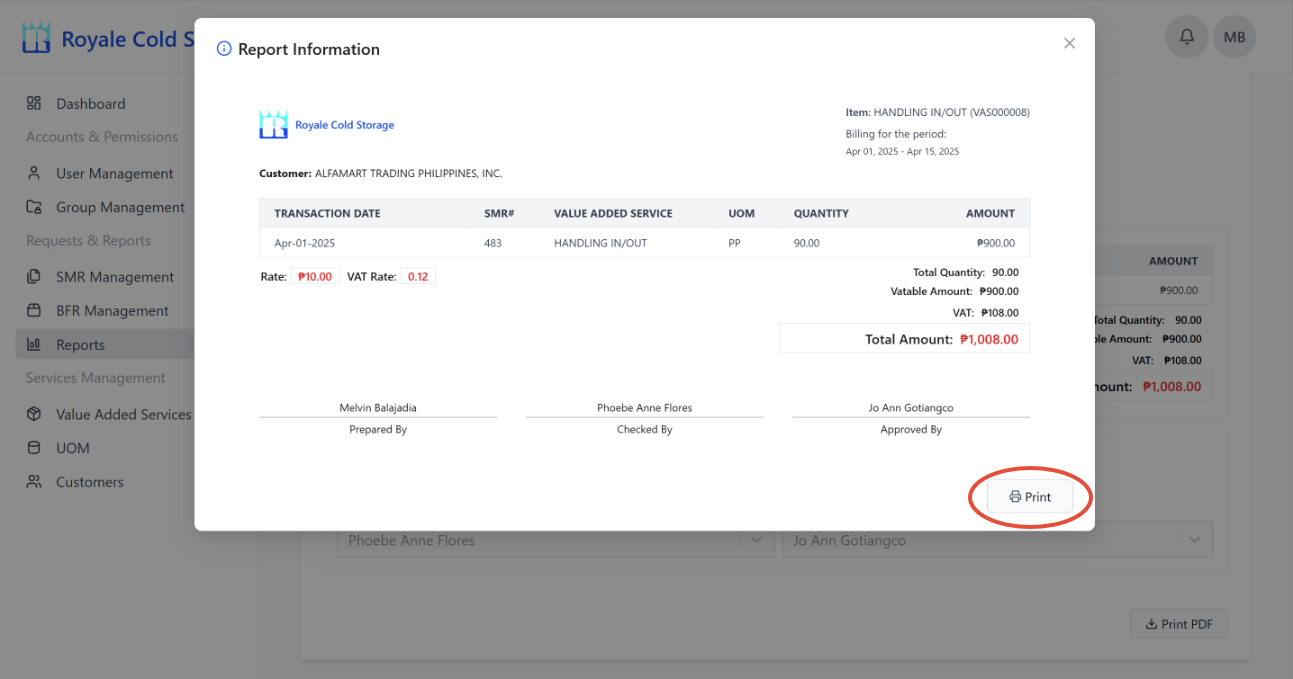Close the Report Information dialog
Viewport: 1293px width, 679px height.
pyautogui.click(x=1069, y=43)
